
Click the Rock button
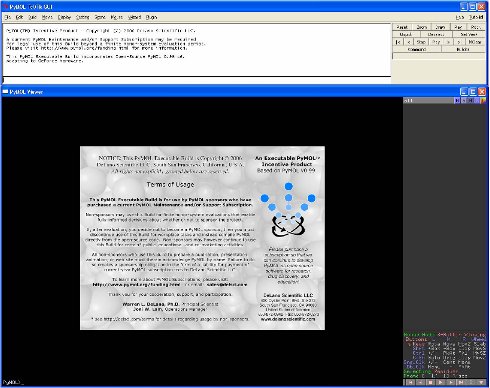point(476,27)
